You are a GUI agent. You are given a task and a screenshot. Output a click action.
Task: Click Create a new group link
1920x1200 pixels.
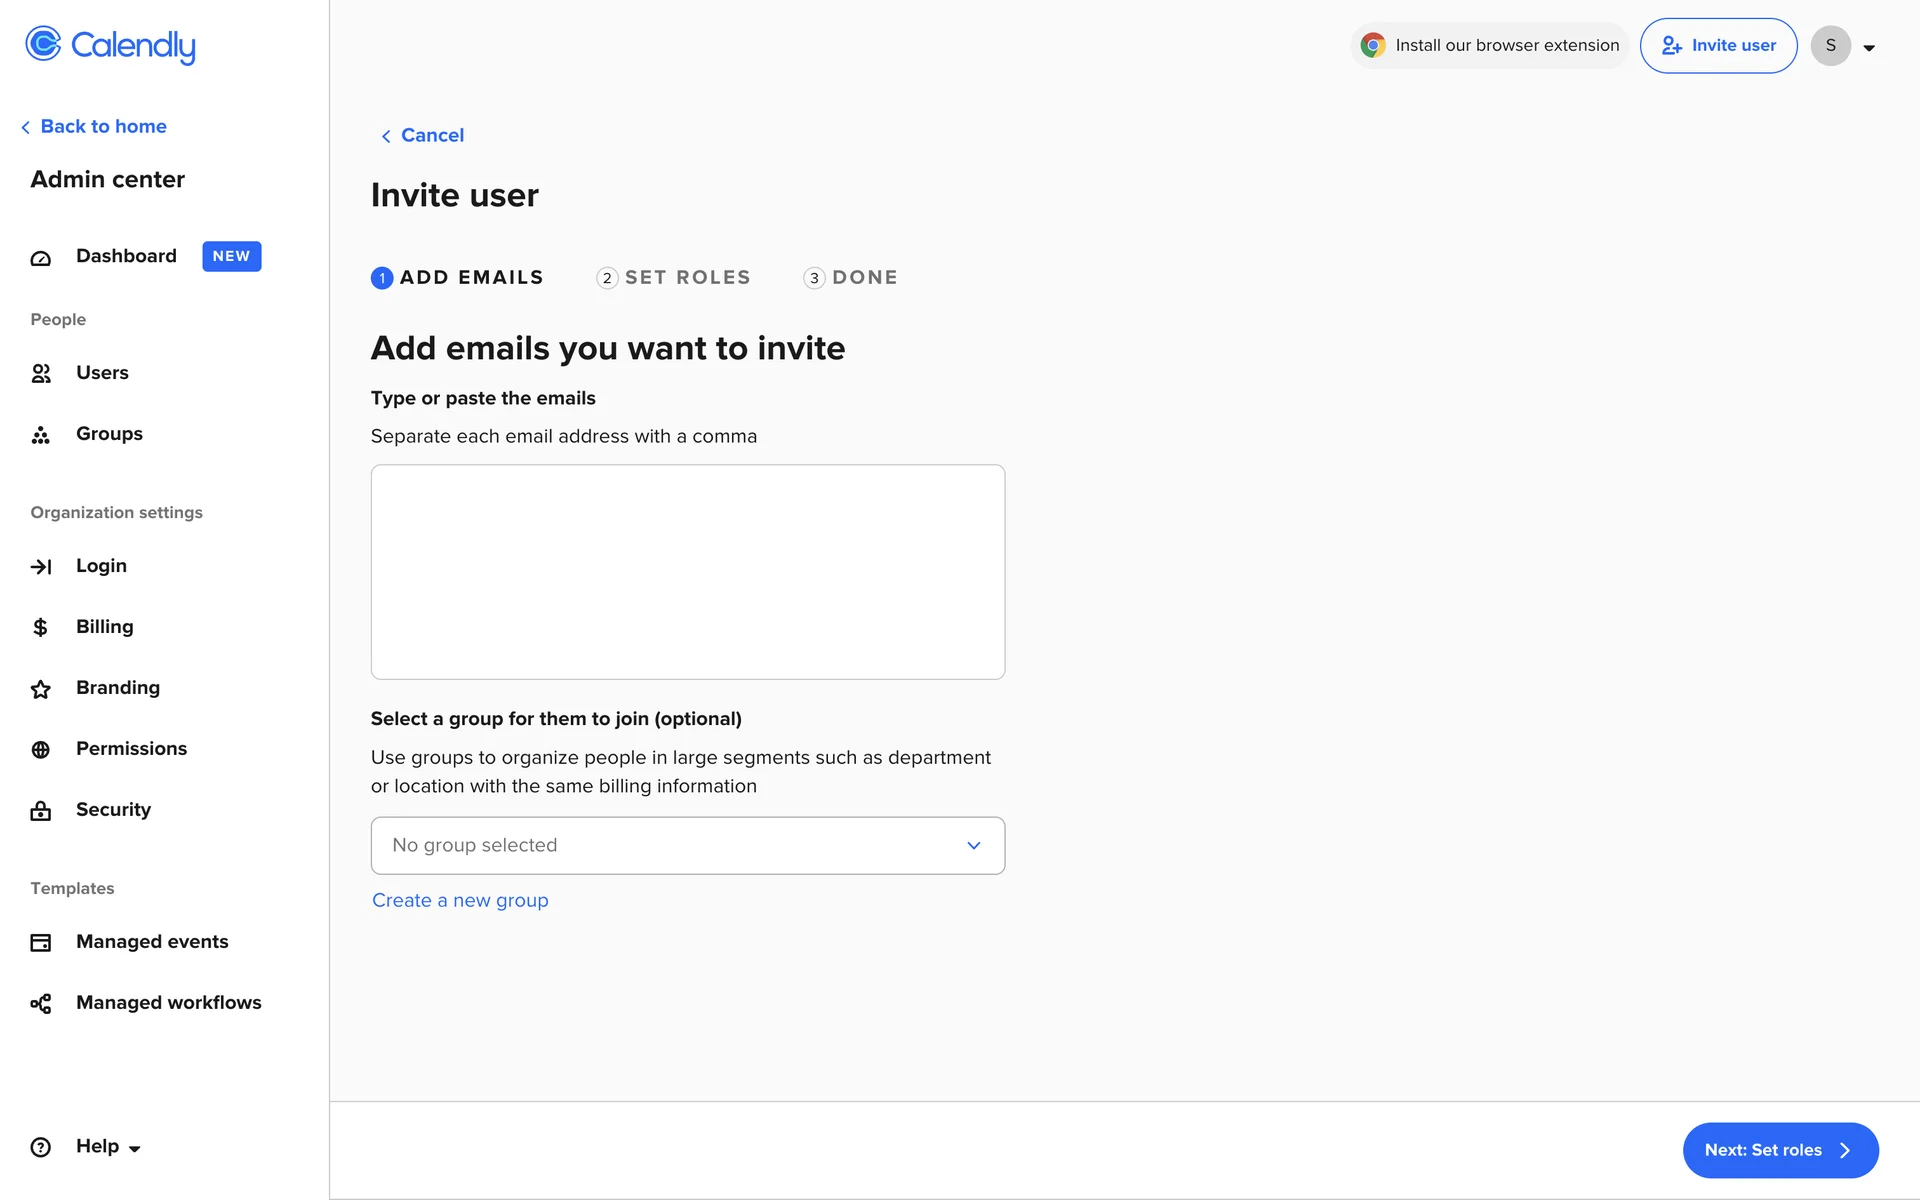click(x=460, y=901)
